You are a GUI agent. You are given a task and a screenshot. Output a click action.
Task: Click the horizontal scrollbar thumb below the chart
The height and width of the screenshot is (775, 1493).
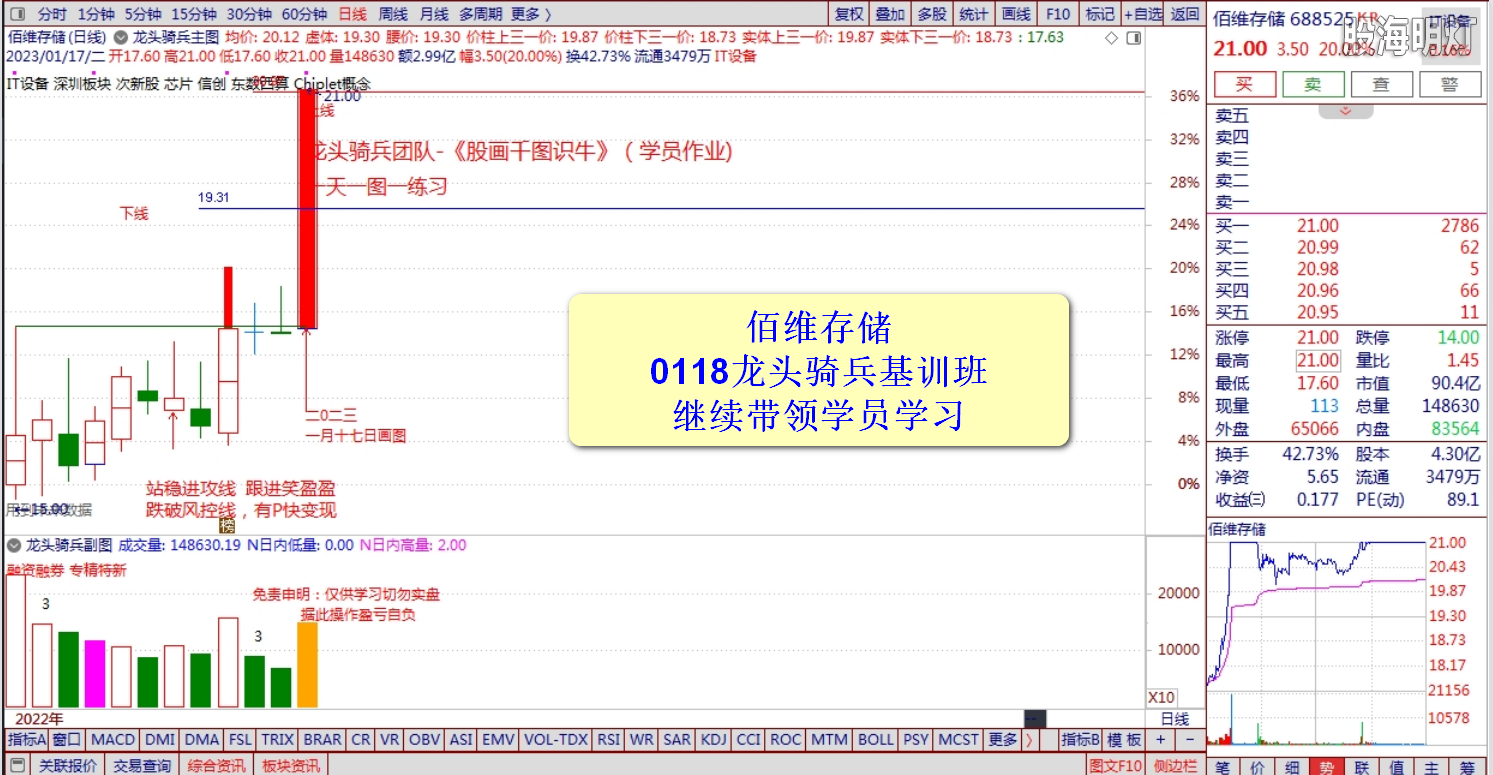pyautogui.click(x=1034, y=718)
